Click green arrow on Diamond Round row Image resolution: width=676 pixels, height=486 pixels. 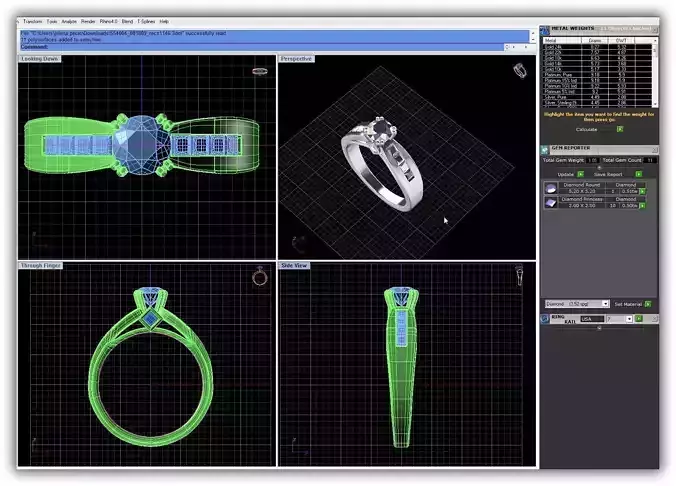coord(642,191)
